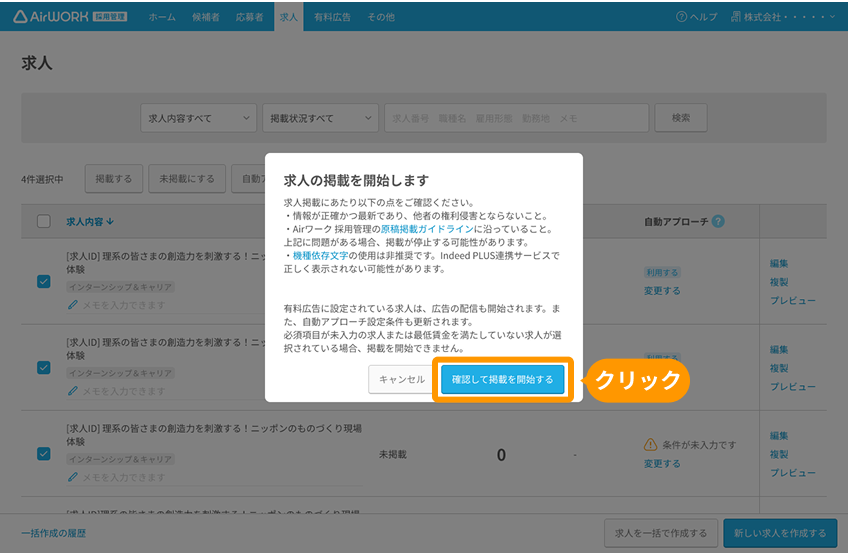The image size is (848, 553).
Task: Uncheck the second job listing checkbox
Action: pos(44,368)
